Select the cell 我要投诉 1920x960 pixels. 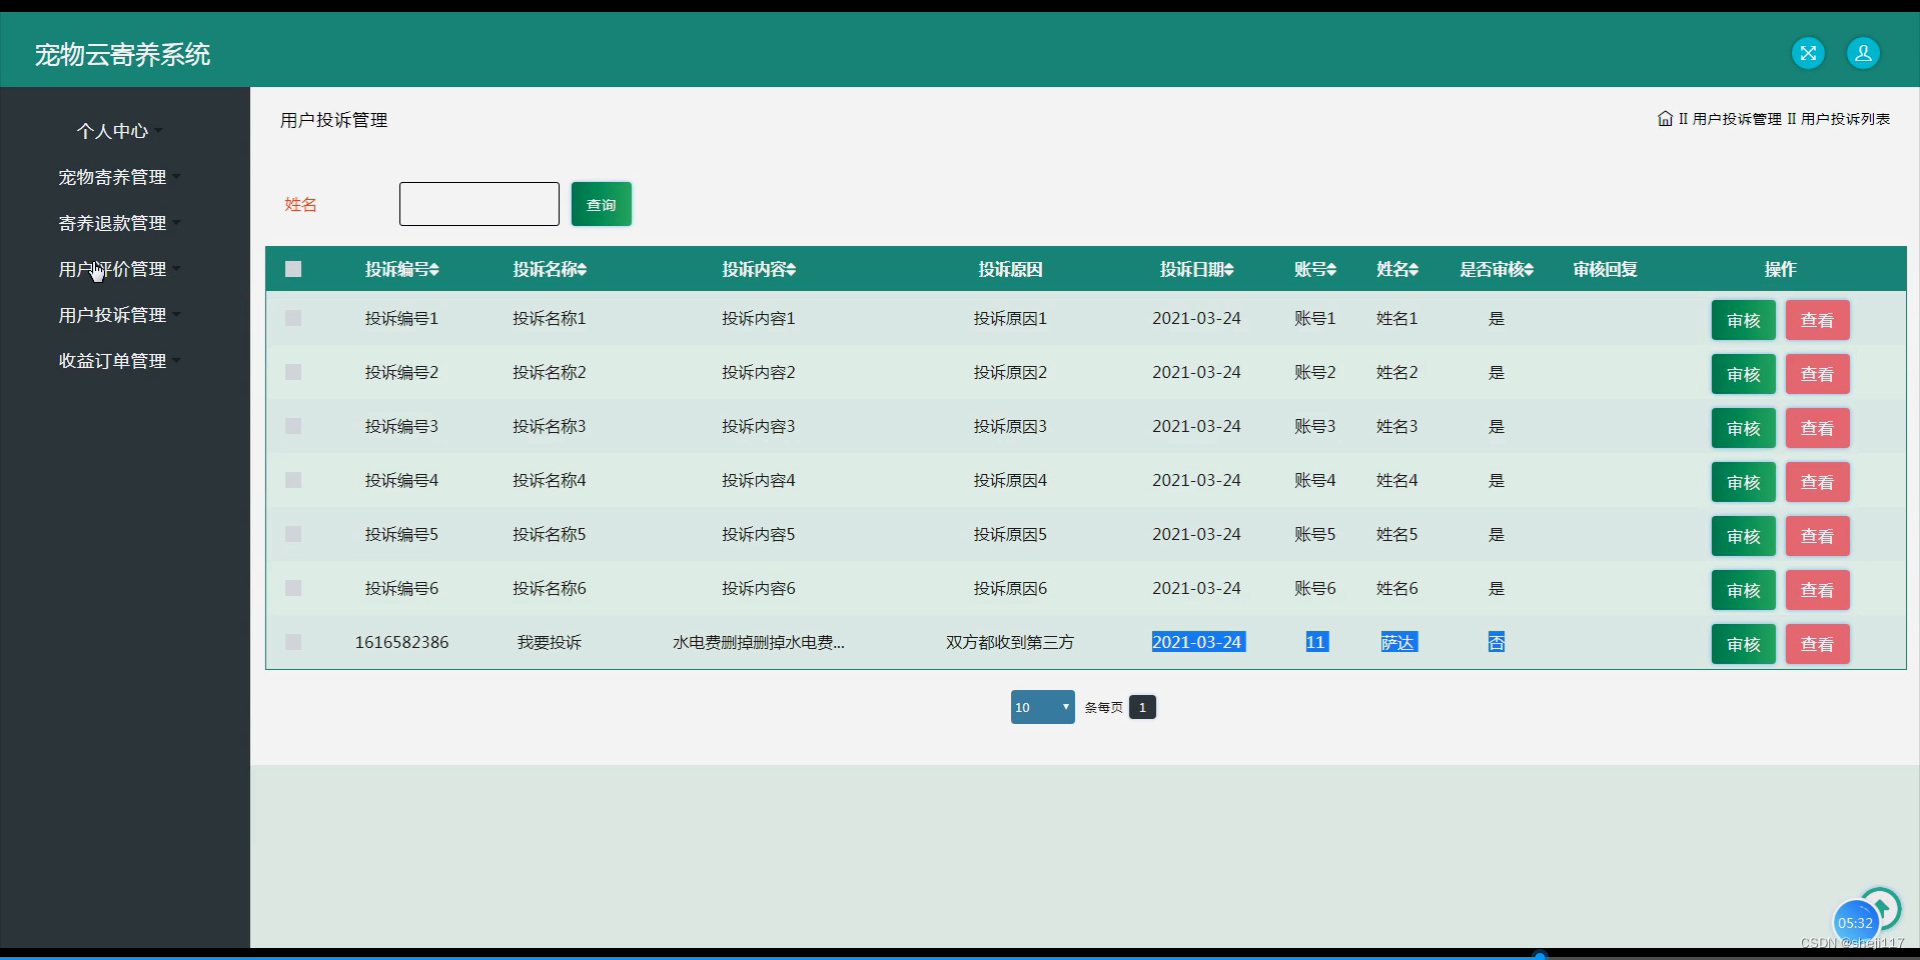(x=549, y=642)
